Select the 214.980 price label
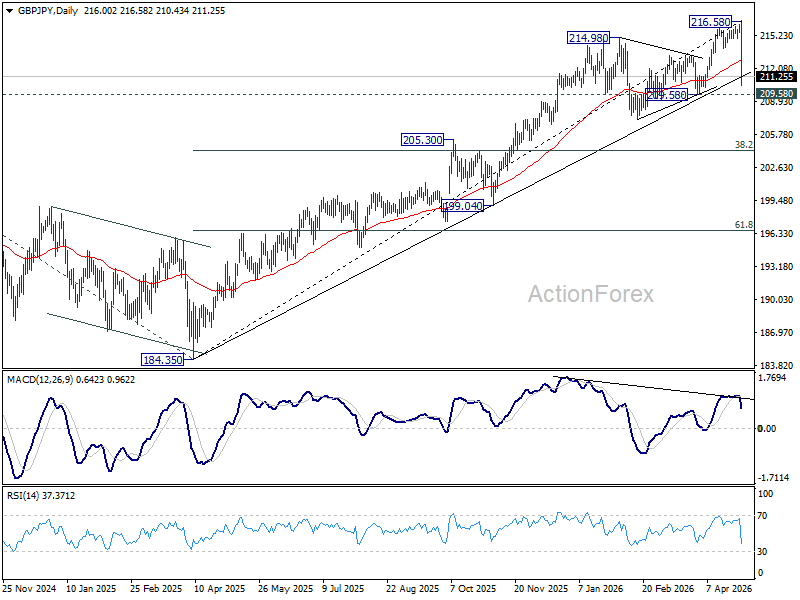Viewport: 800px width, 600px height. click(589, 38)
